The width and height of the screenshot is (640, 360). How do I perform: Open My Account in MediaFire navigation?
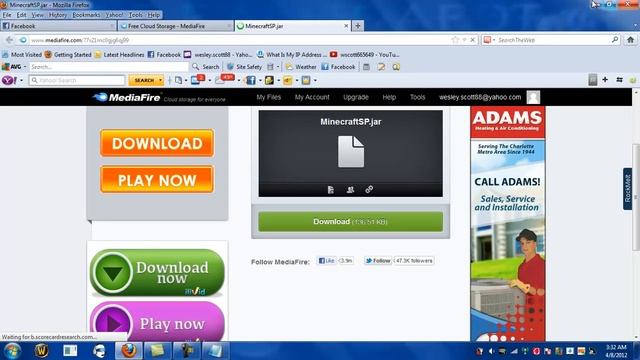[312, 97]
